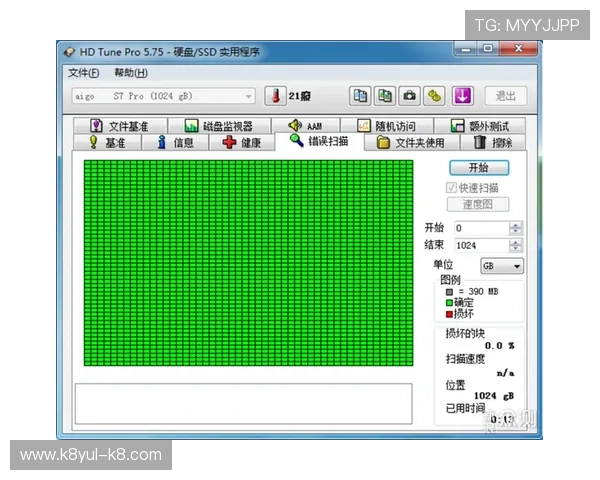The width and height of the screenshot is (600, 480).
Task: Click the magnifier icon on 错误扫描 tab
Action: pos(297,140)
